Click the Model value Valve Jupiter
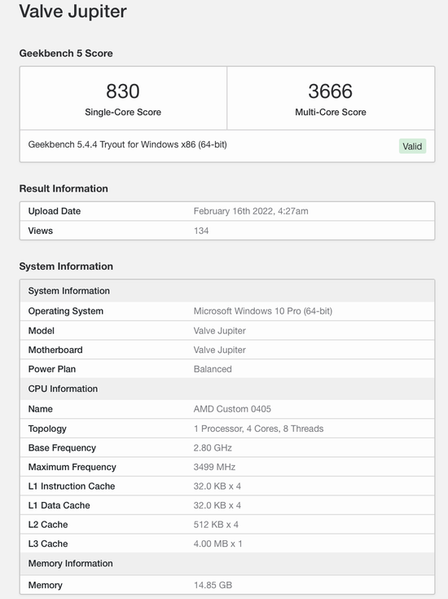The image size is (448, 599). pos(220,331)
